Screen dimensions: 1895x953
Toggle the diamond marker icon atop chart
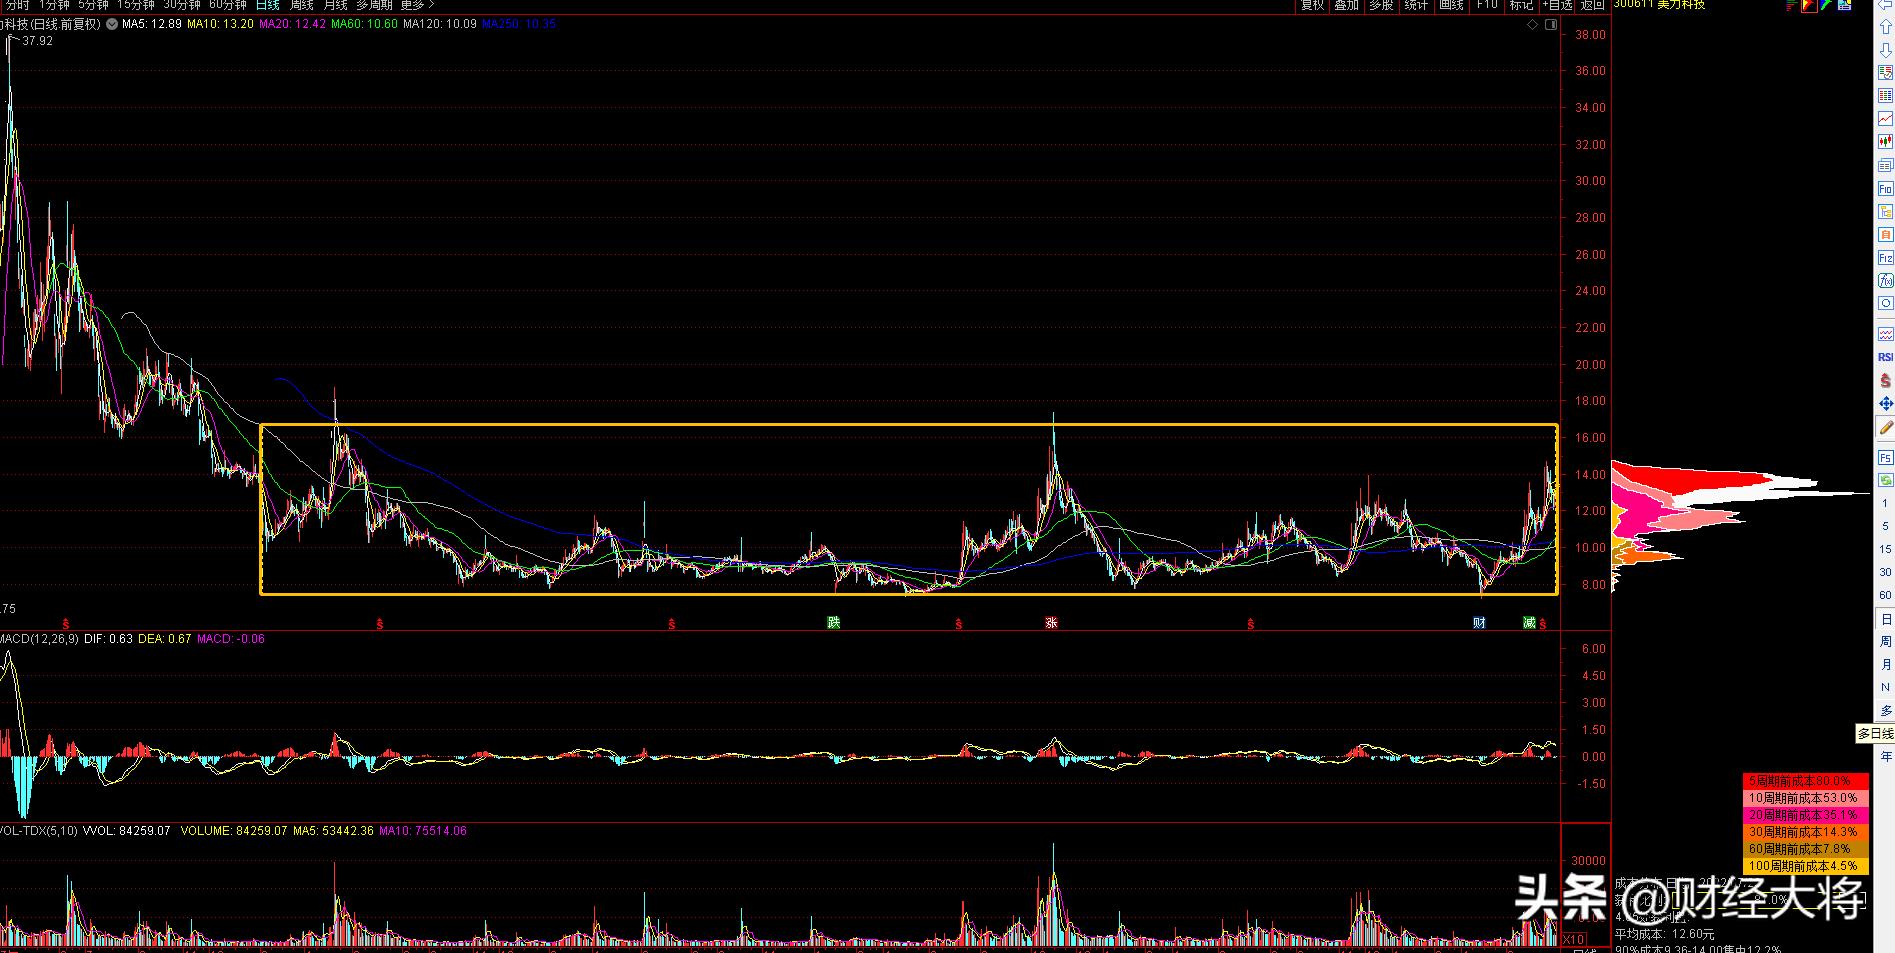pyautogui.click(x=1533, y=25)
